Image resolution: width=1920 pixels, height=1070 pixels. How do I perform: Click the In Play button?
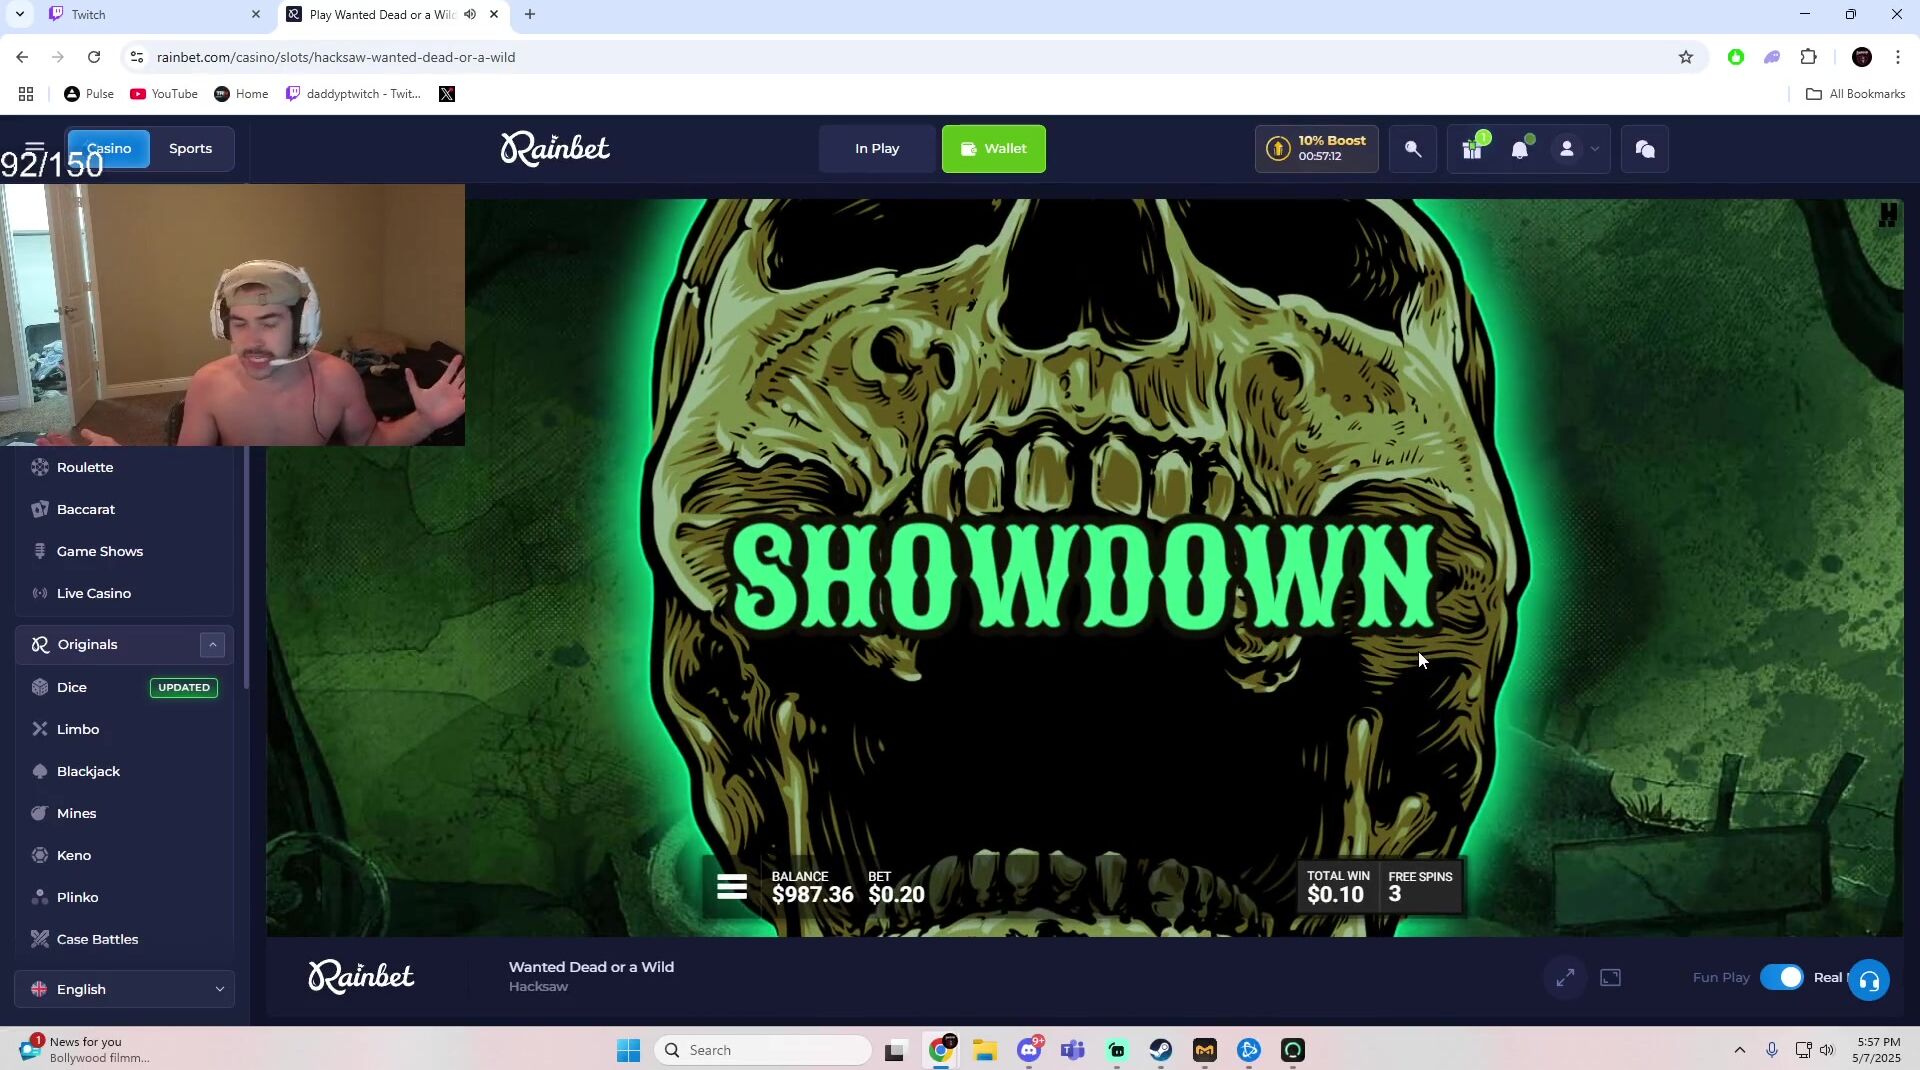point(877,149)
